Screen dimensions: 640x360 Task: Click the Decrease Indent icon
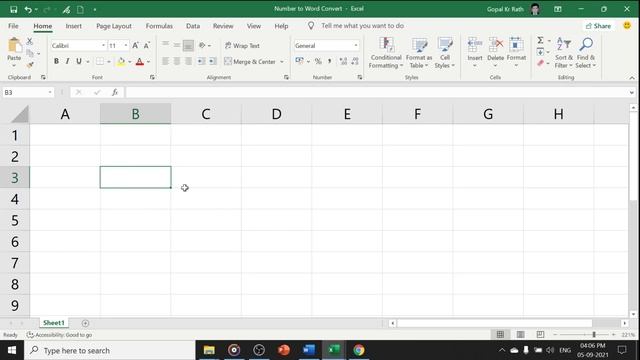tap(201, 61)
